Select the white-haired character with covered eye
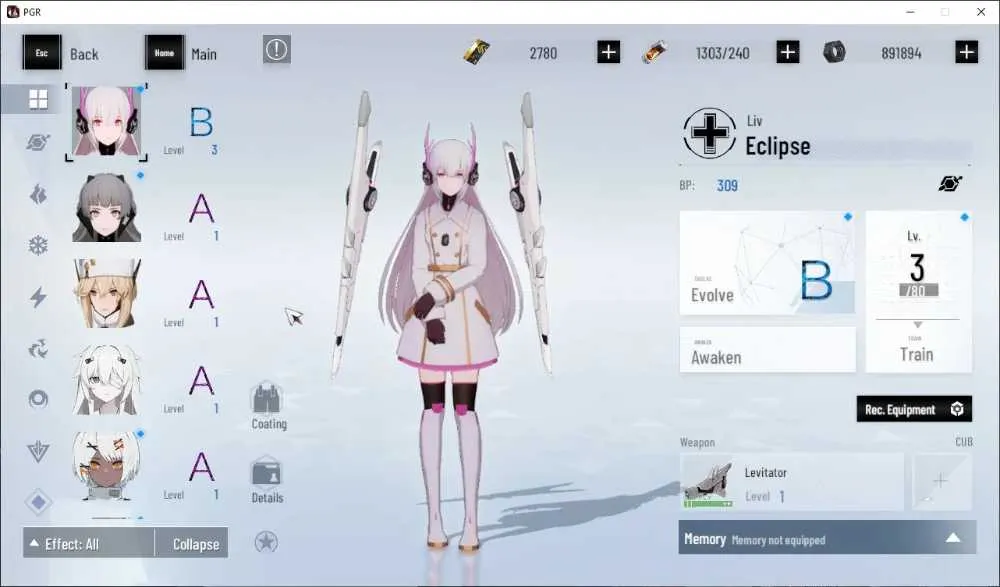 pyautogui.click(x=107, y=380)
